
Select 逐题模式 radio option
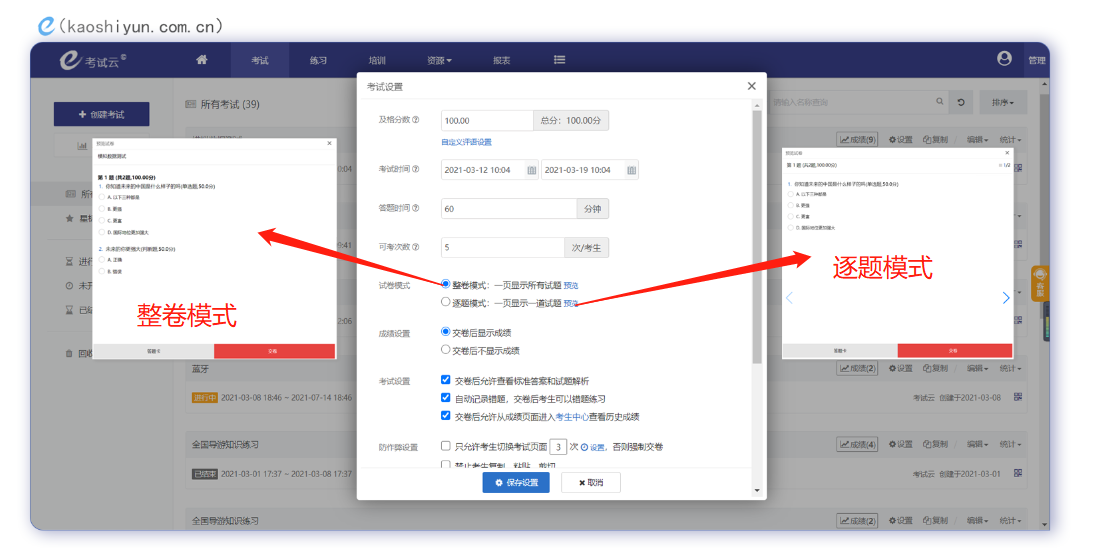pos(446,302)
